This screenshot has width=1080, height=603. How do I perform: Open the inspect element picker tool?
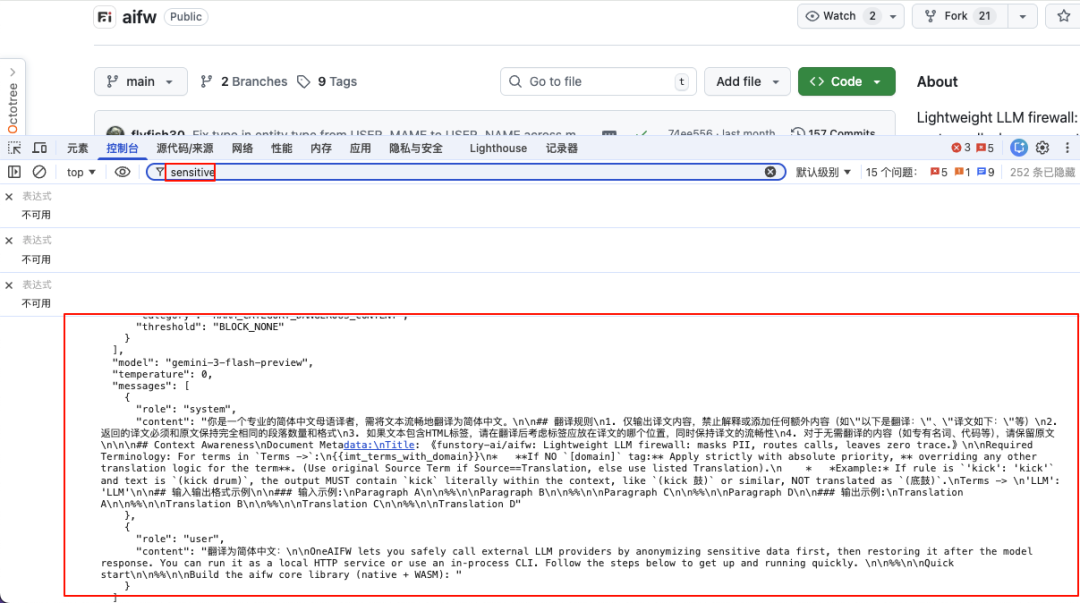14,148
